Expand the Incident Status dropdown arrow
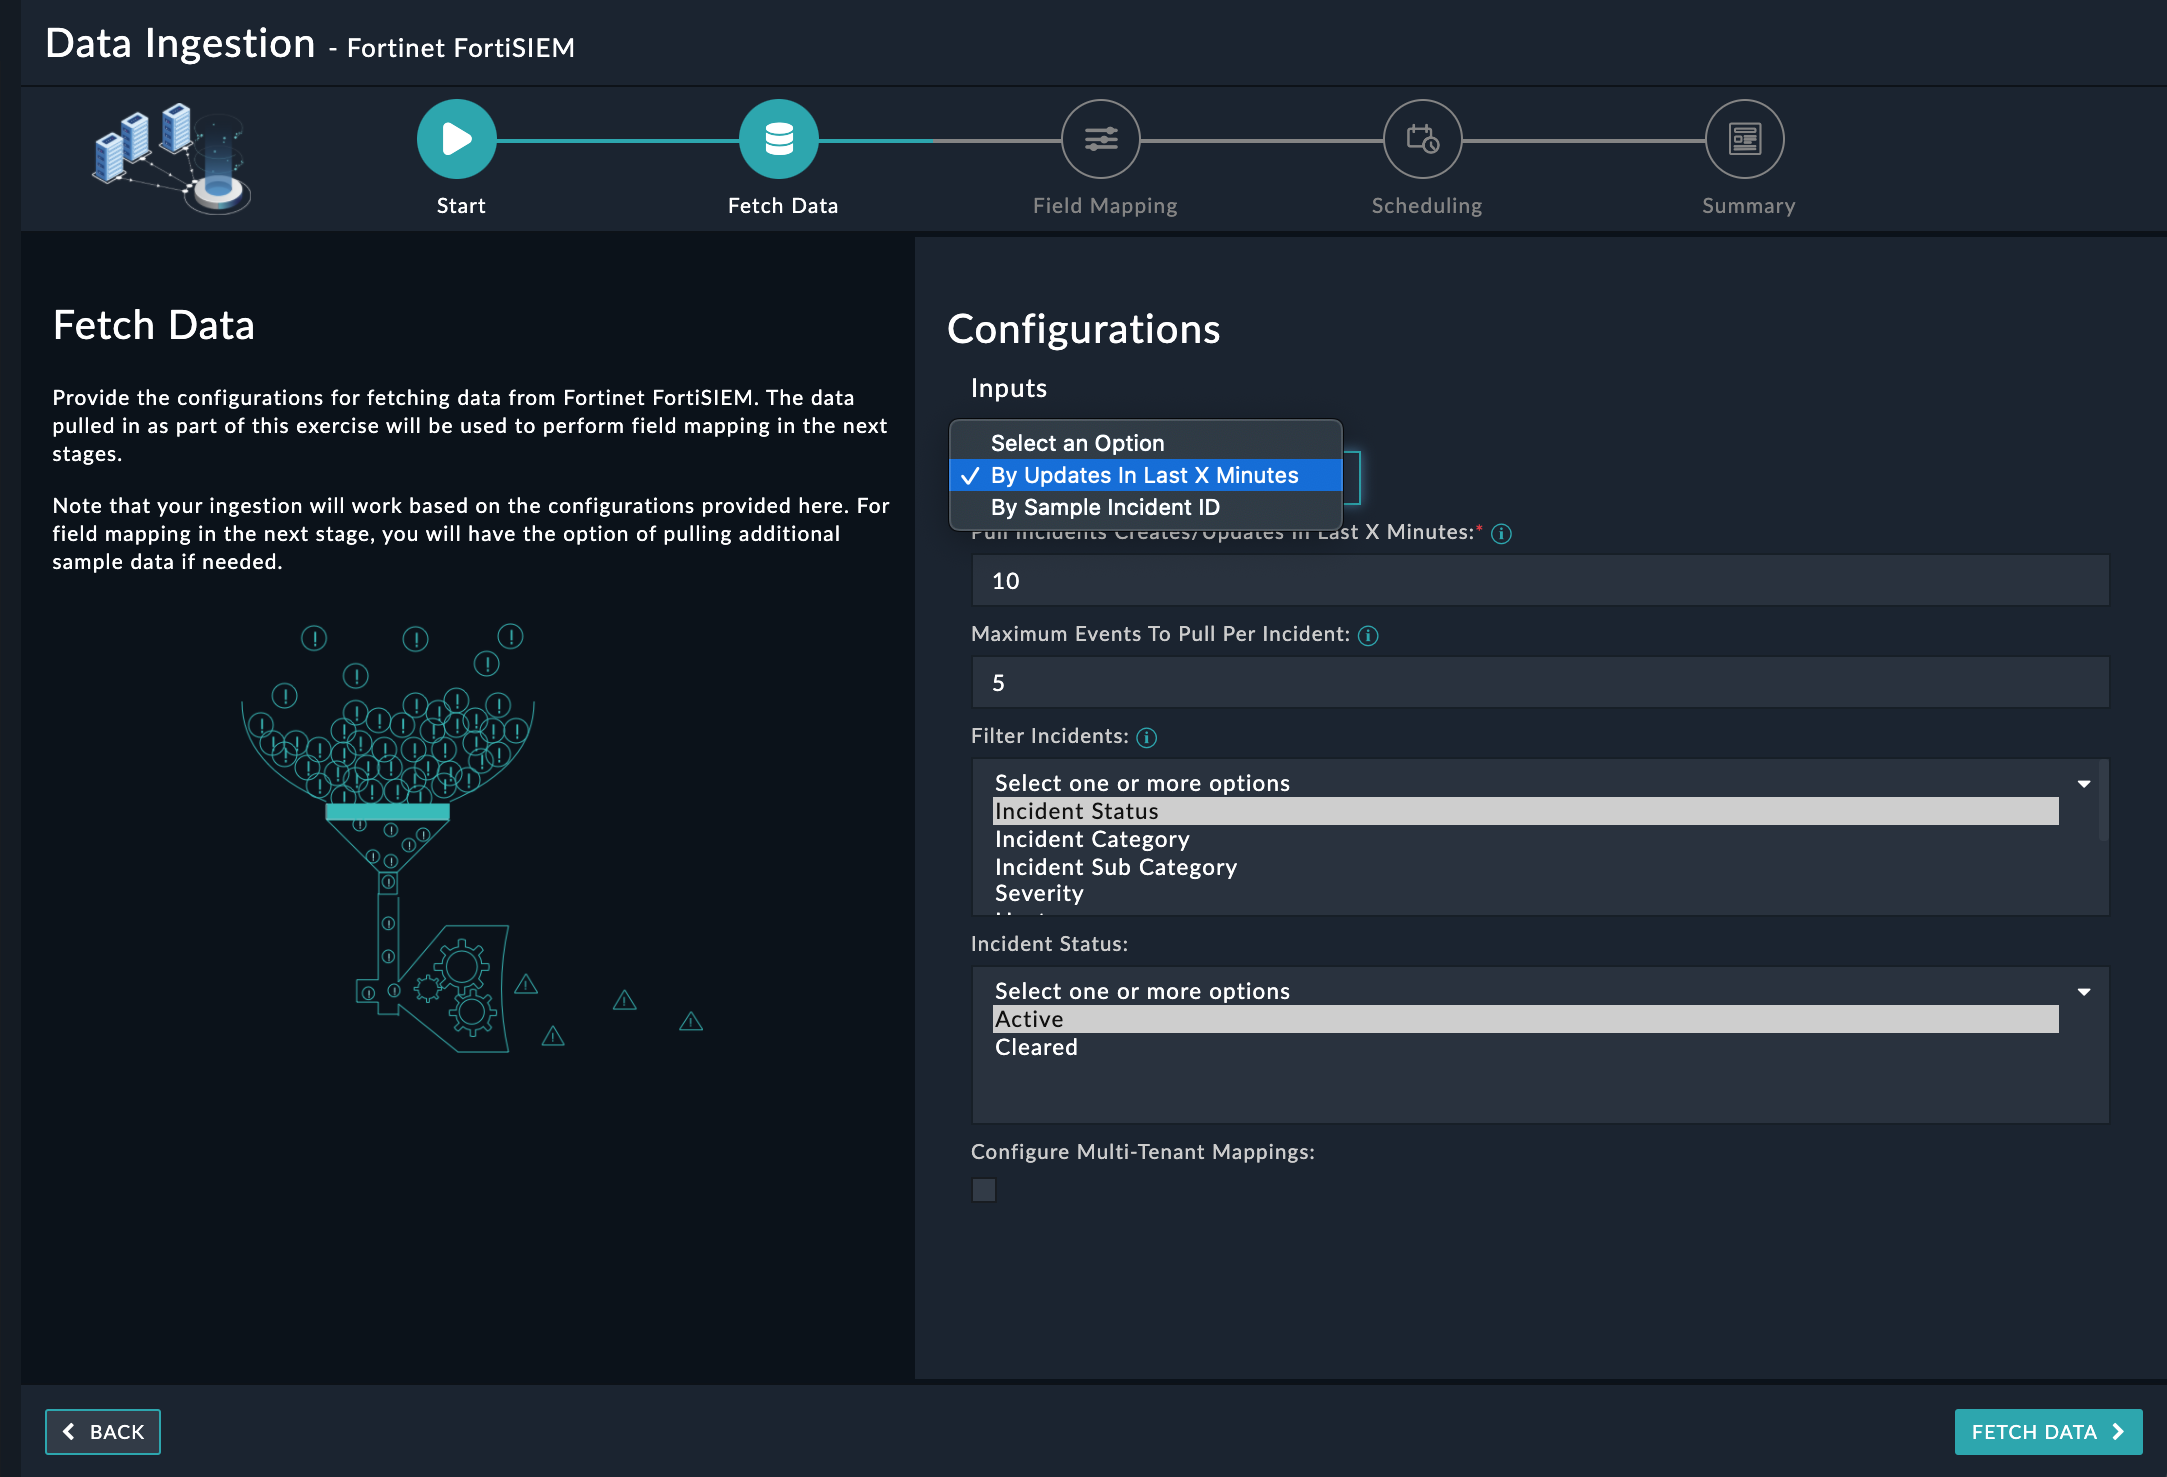The height and width of the screenshot is (1477, 2167). pos(2083,991)
